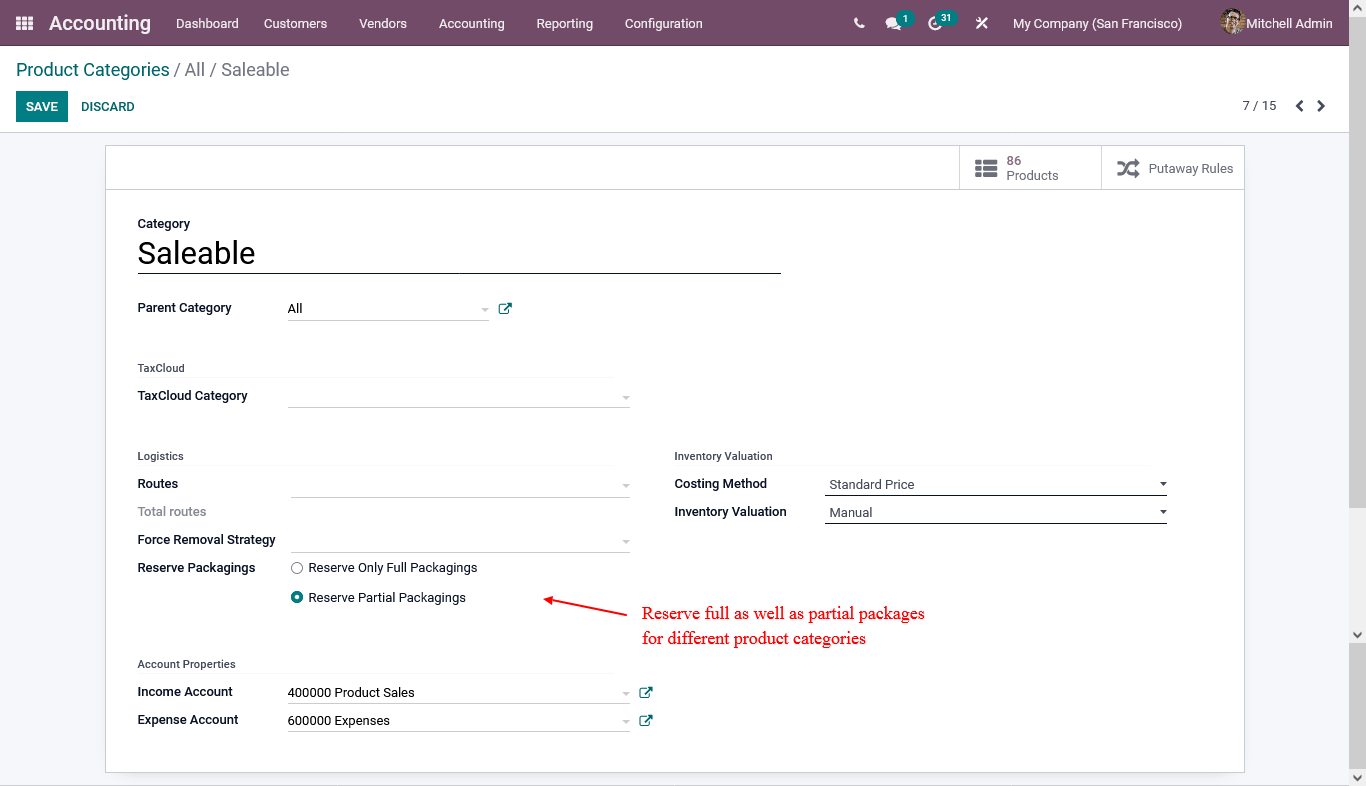
Task: Go to next record arrow
Action: point(1321,106)
